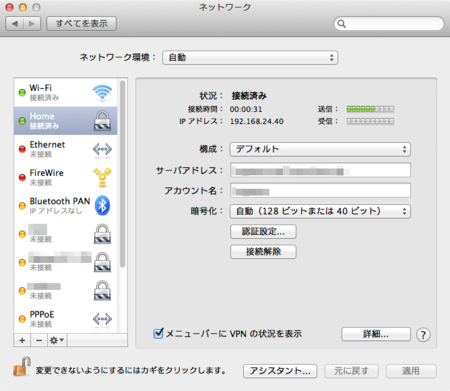Open the 詳細... advanced settings
This screenshot has width=450, height=391.
pos(376,334)
